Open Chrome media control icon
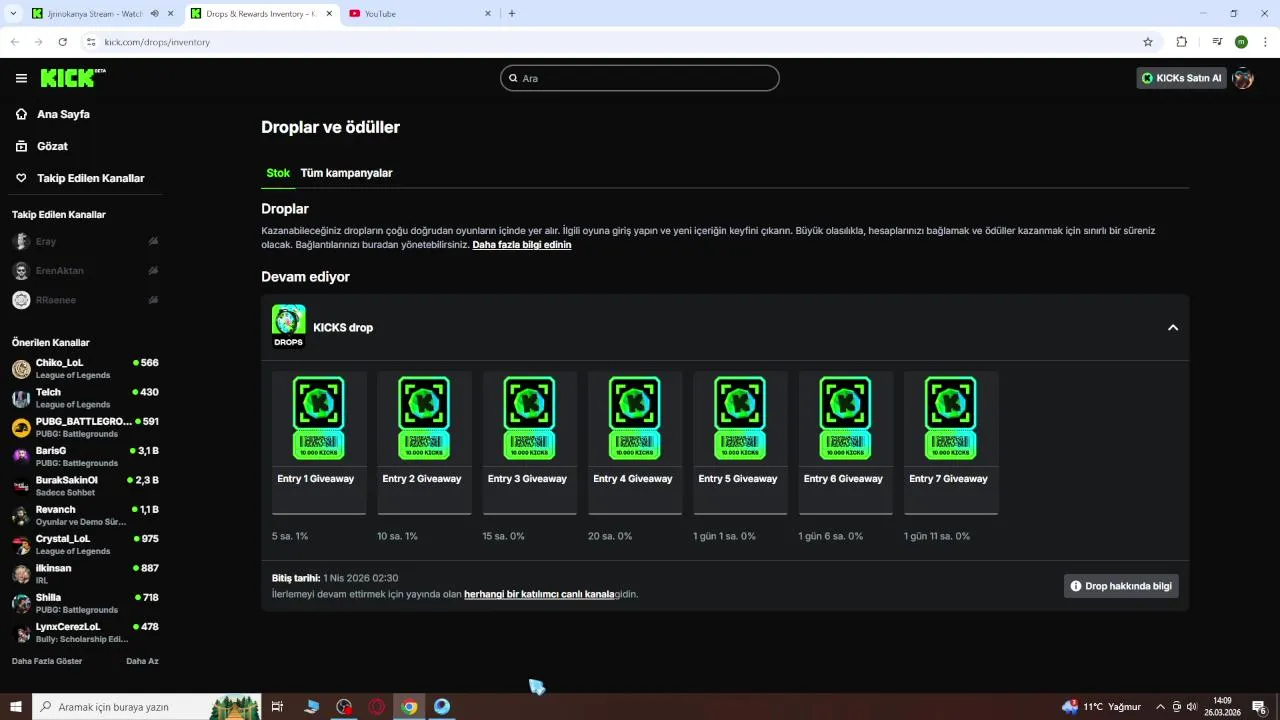Image resolution: width=1280 pixels, height=720 pixels. pyautogui.click(x=1217, y=42)
